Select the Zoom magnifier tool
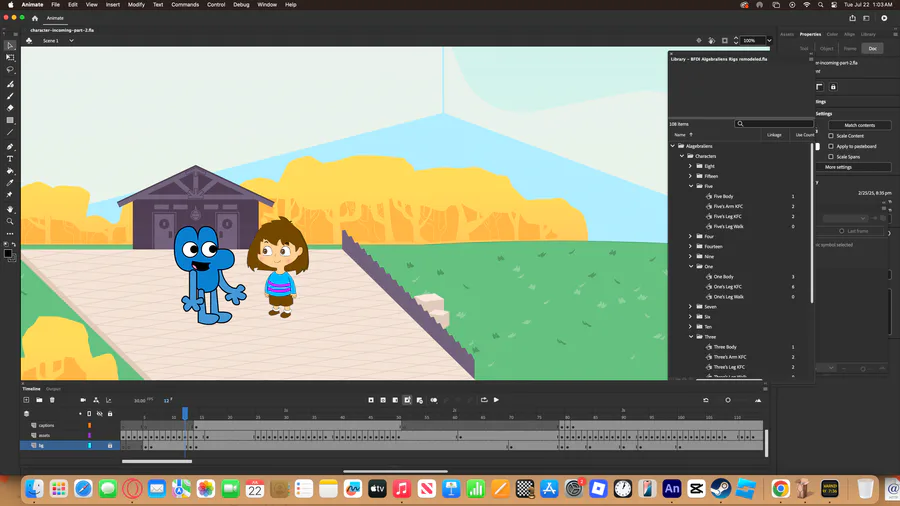Screen dimensions: 900x506 point(10,221)
